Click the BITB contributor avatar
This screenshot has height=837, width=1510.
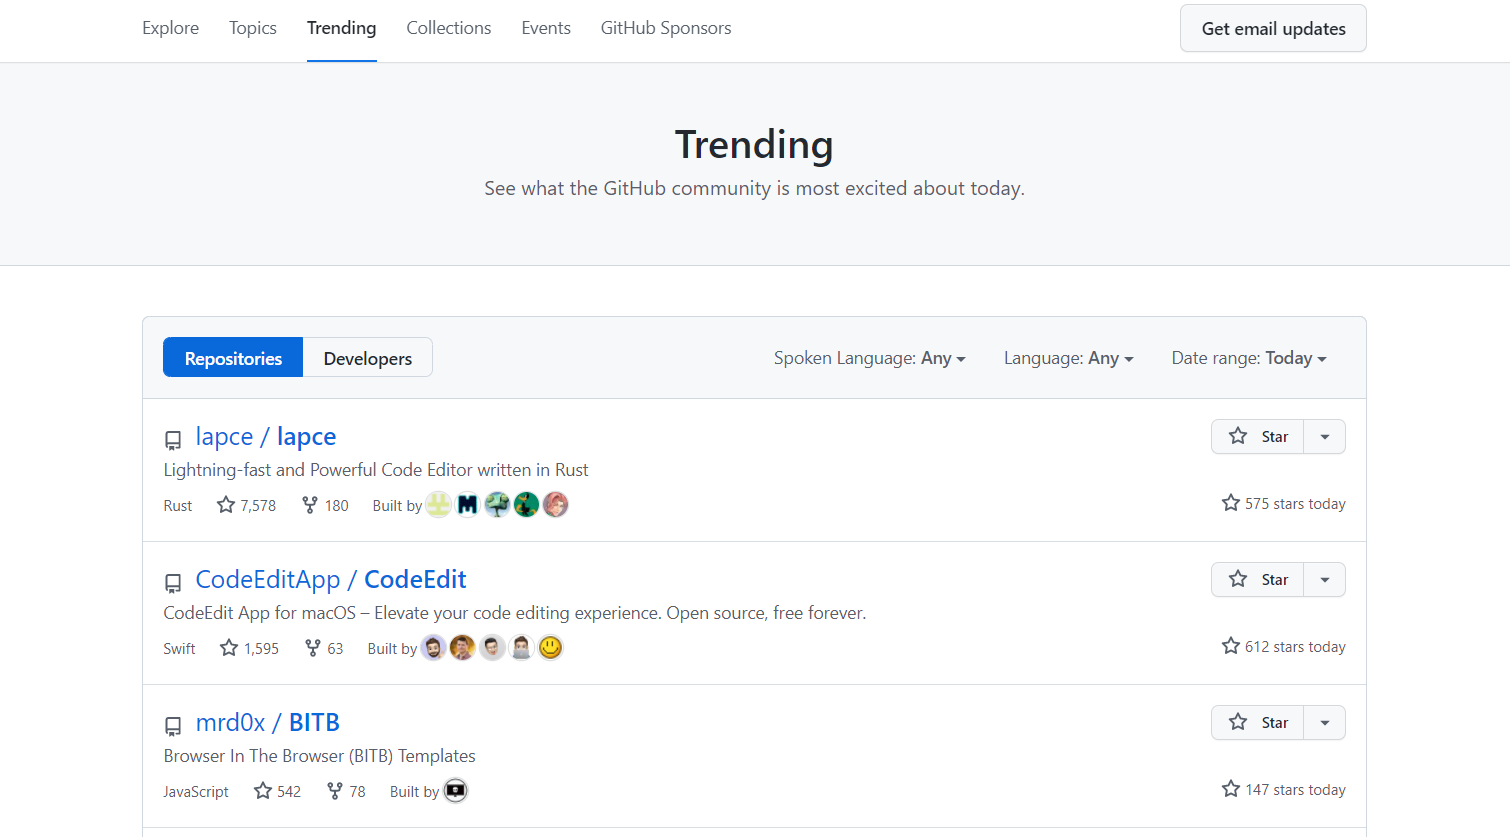pyautogui.click(x=455, y=790)
